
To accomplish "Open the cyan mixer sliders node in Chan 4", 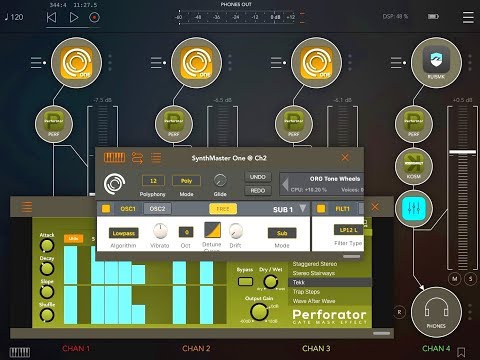I will [x=414, y=208].
